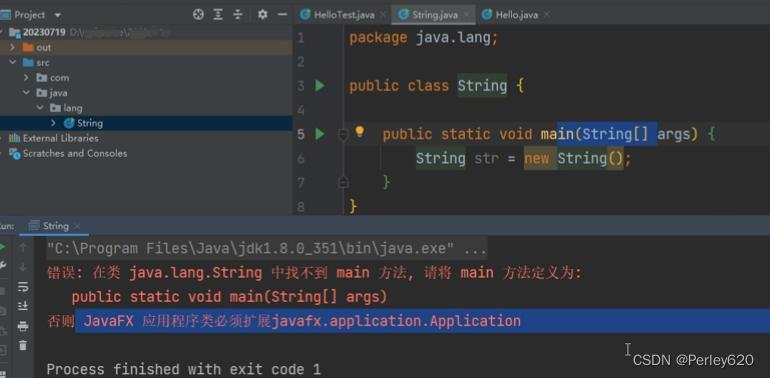
Task: Run the String class via line 3 gutter arrow
Action: pos(320,86)
